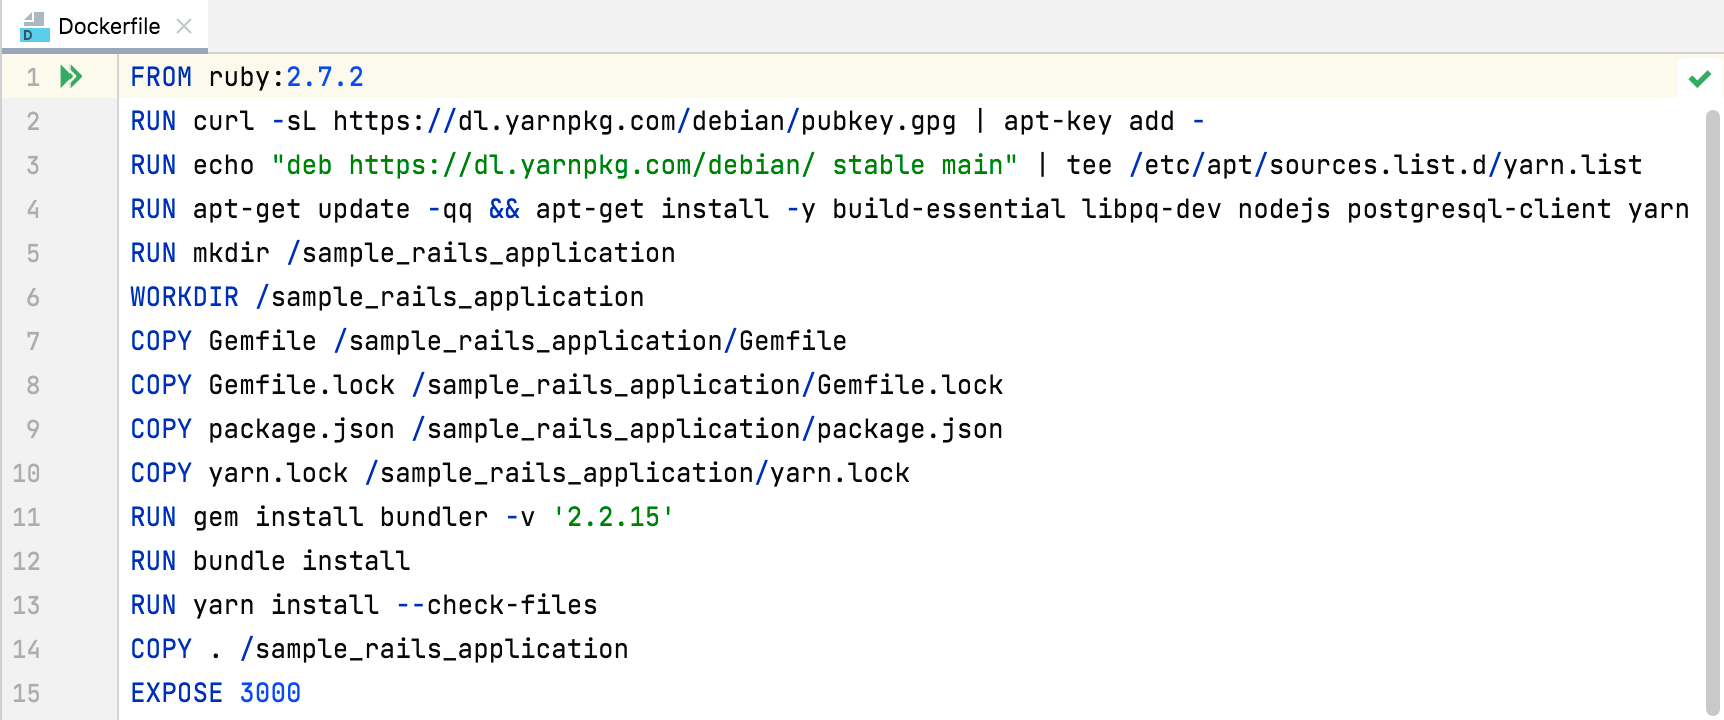Click line number 5 in the gutter
Screen dimensions: 1724x720
pos(33,252)
